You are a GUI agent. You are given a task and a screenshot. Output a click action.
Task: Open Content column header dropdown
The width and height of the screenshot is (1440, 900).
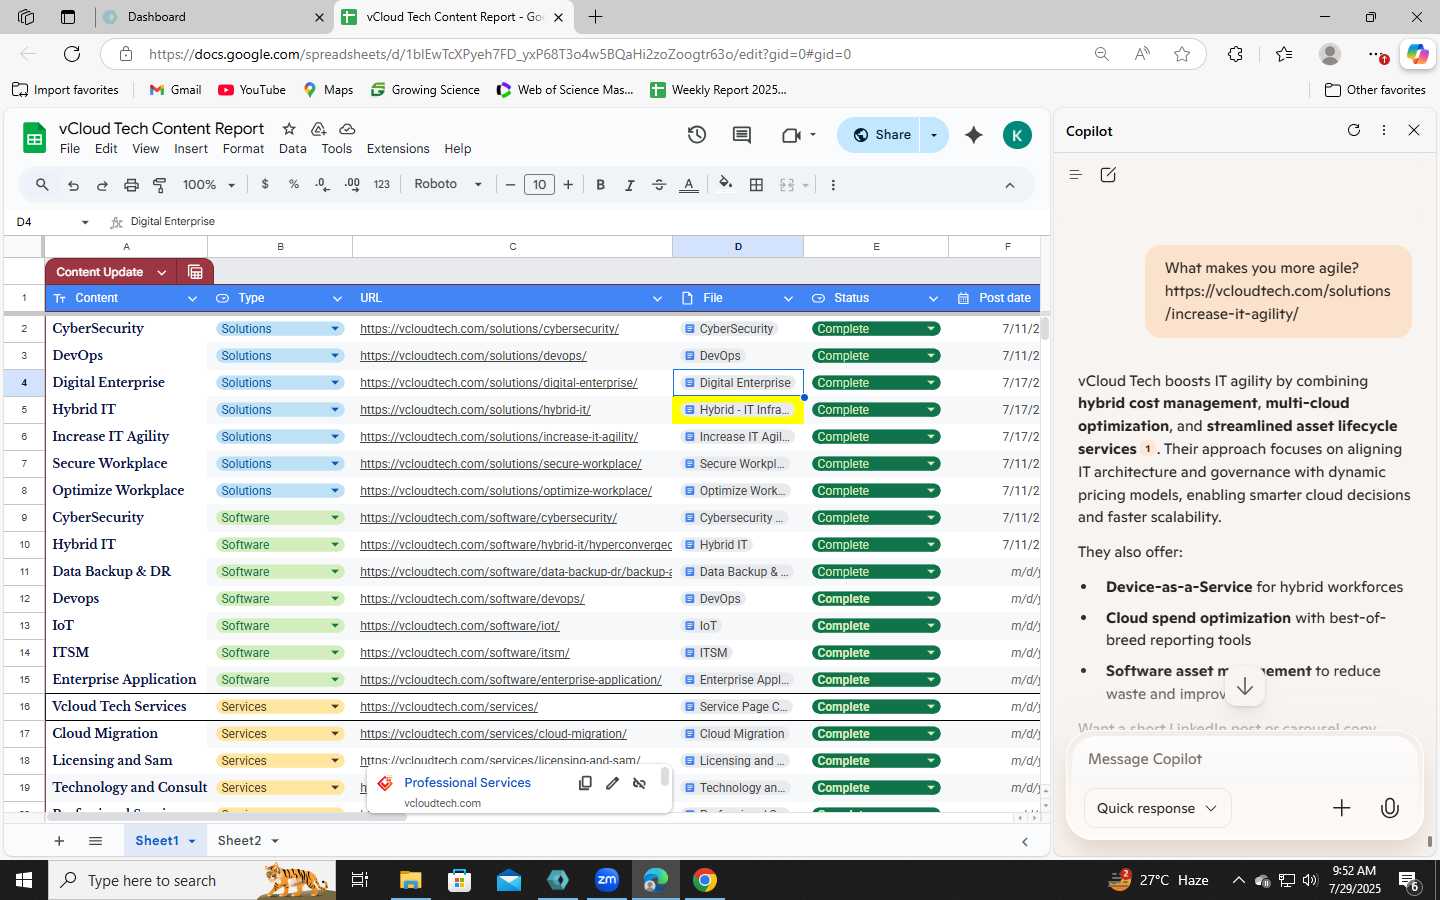pyautogui.click(x=192, y=298)
